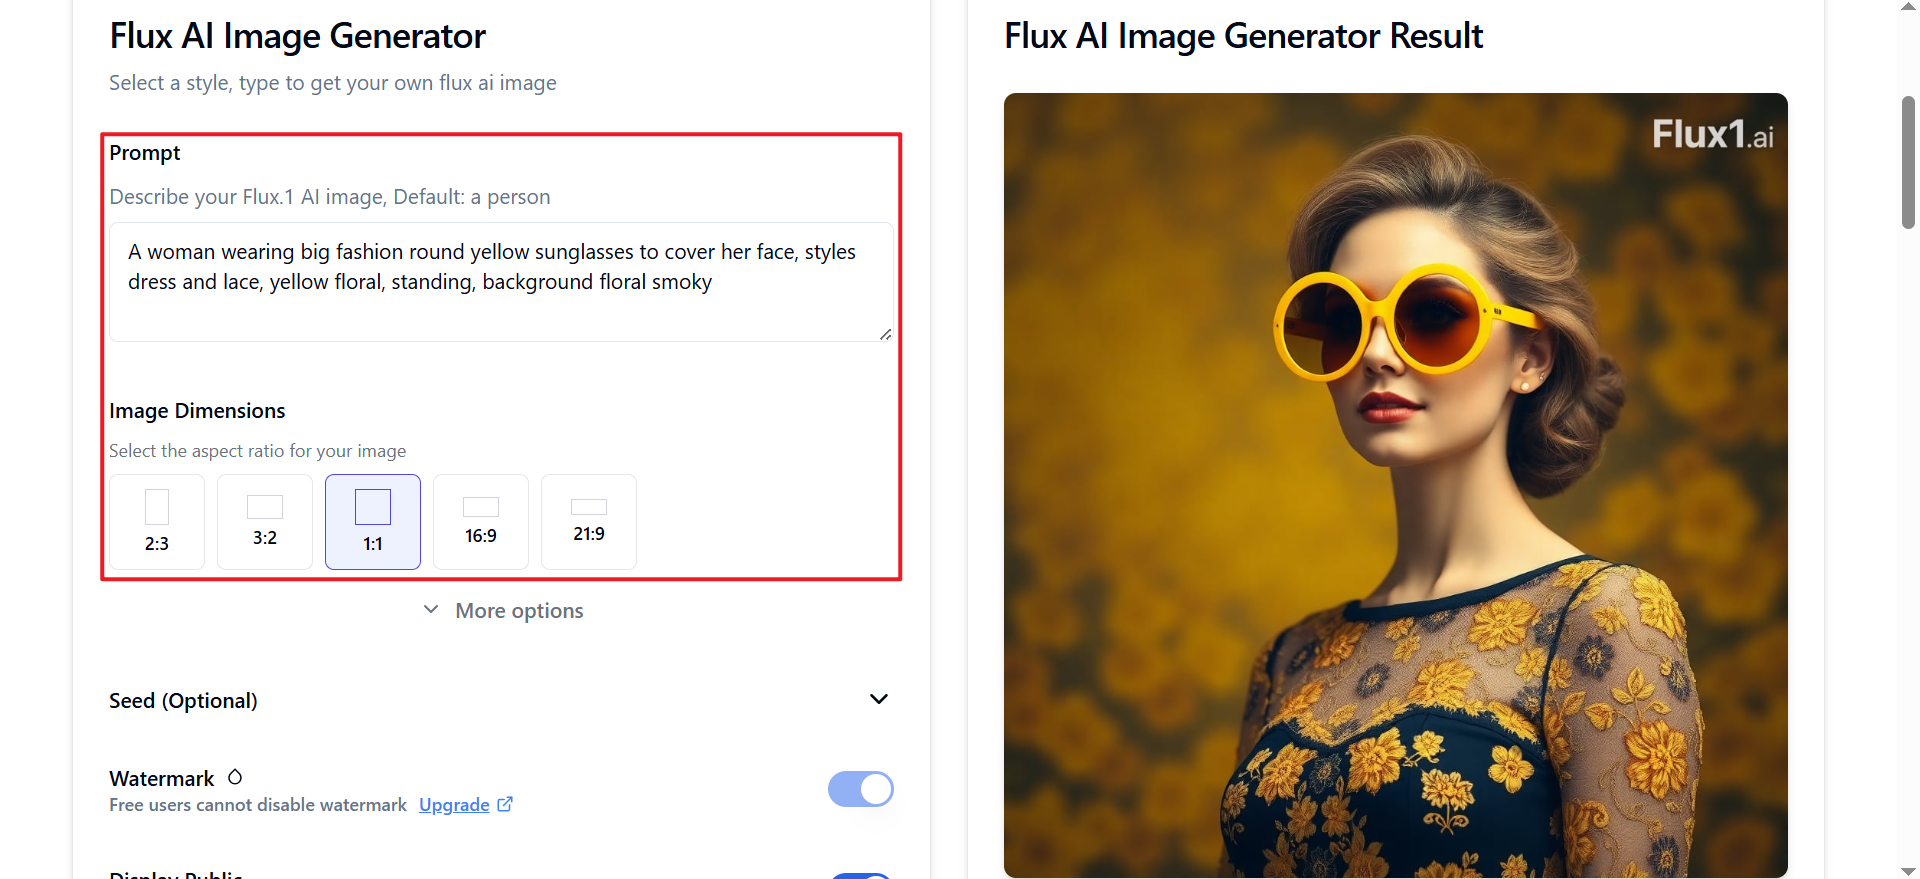Viewport: 1920px width, 879px height.
Task: Click the scrollbar down arrow
Action: [1908, 871]
